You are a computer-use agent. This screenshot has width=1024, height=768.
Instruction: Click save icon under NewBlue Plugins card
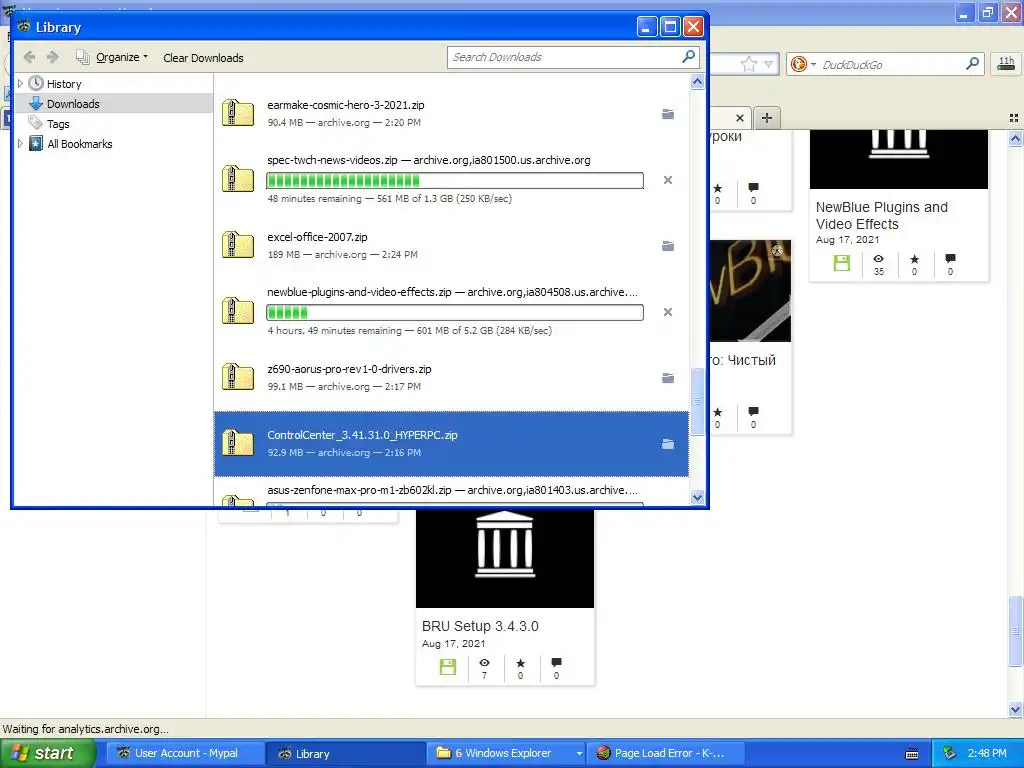point(842,263)
